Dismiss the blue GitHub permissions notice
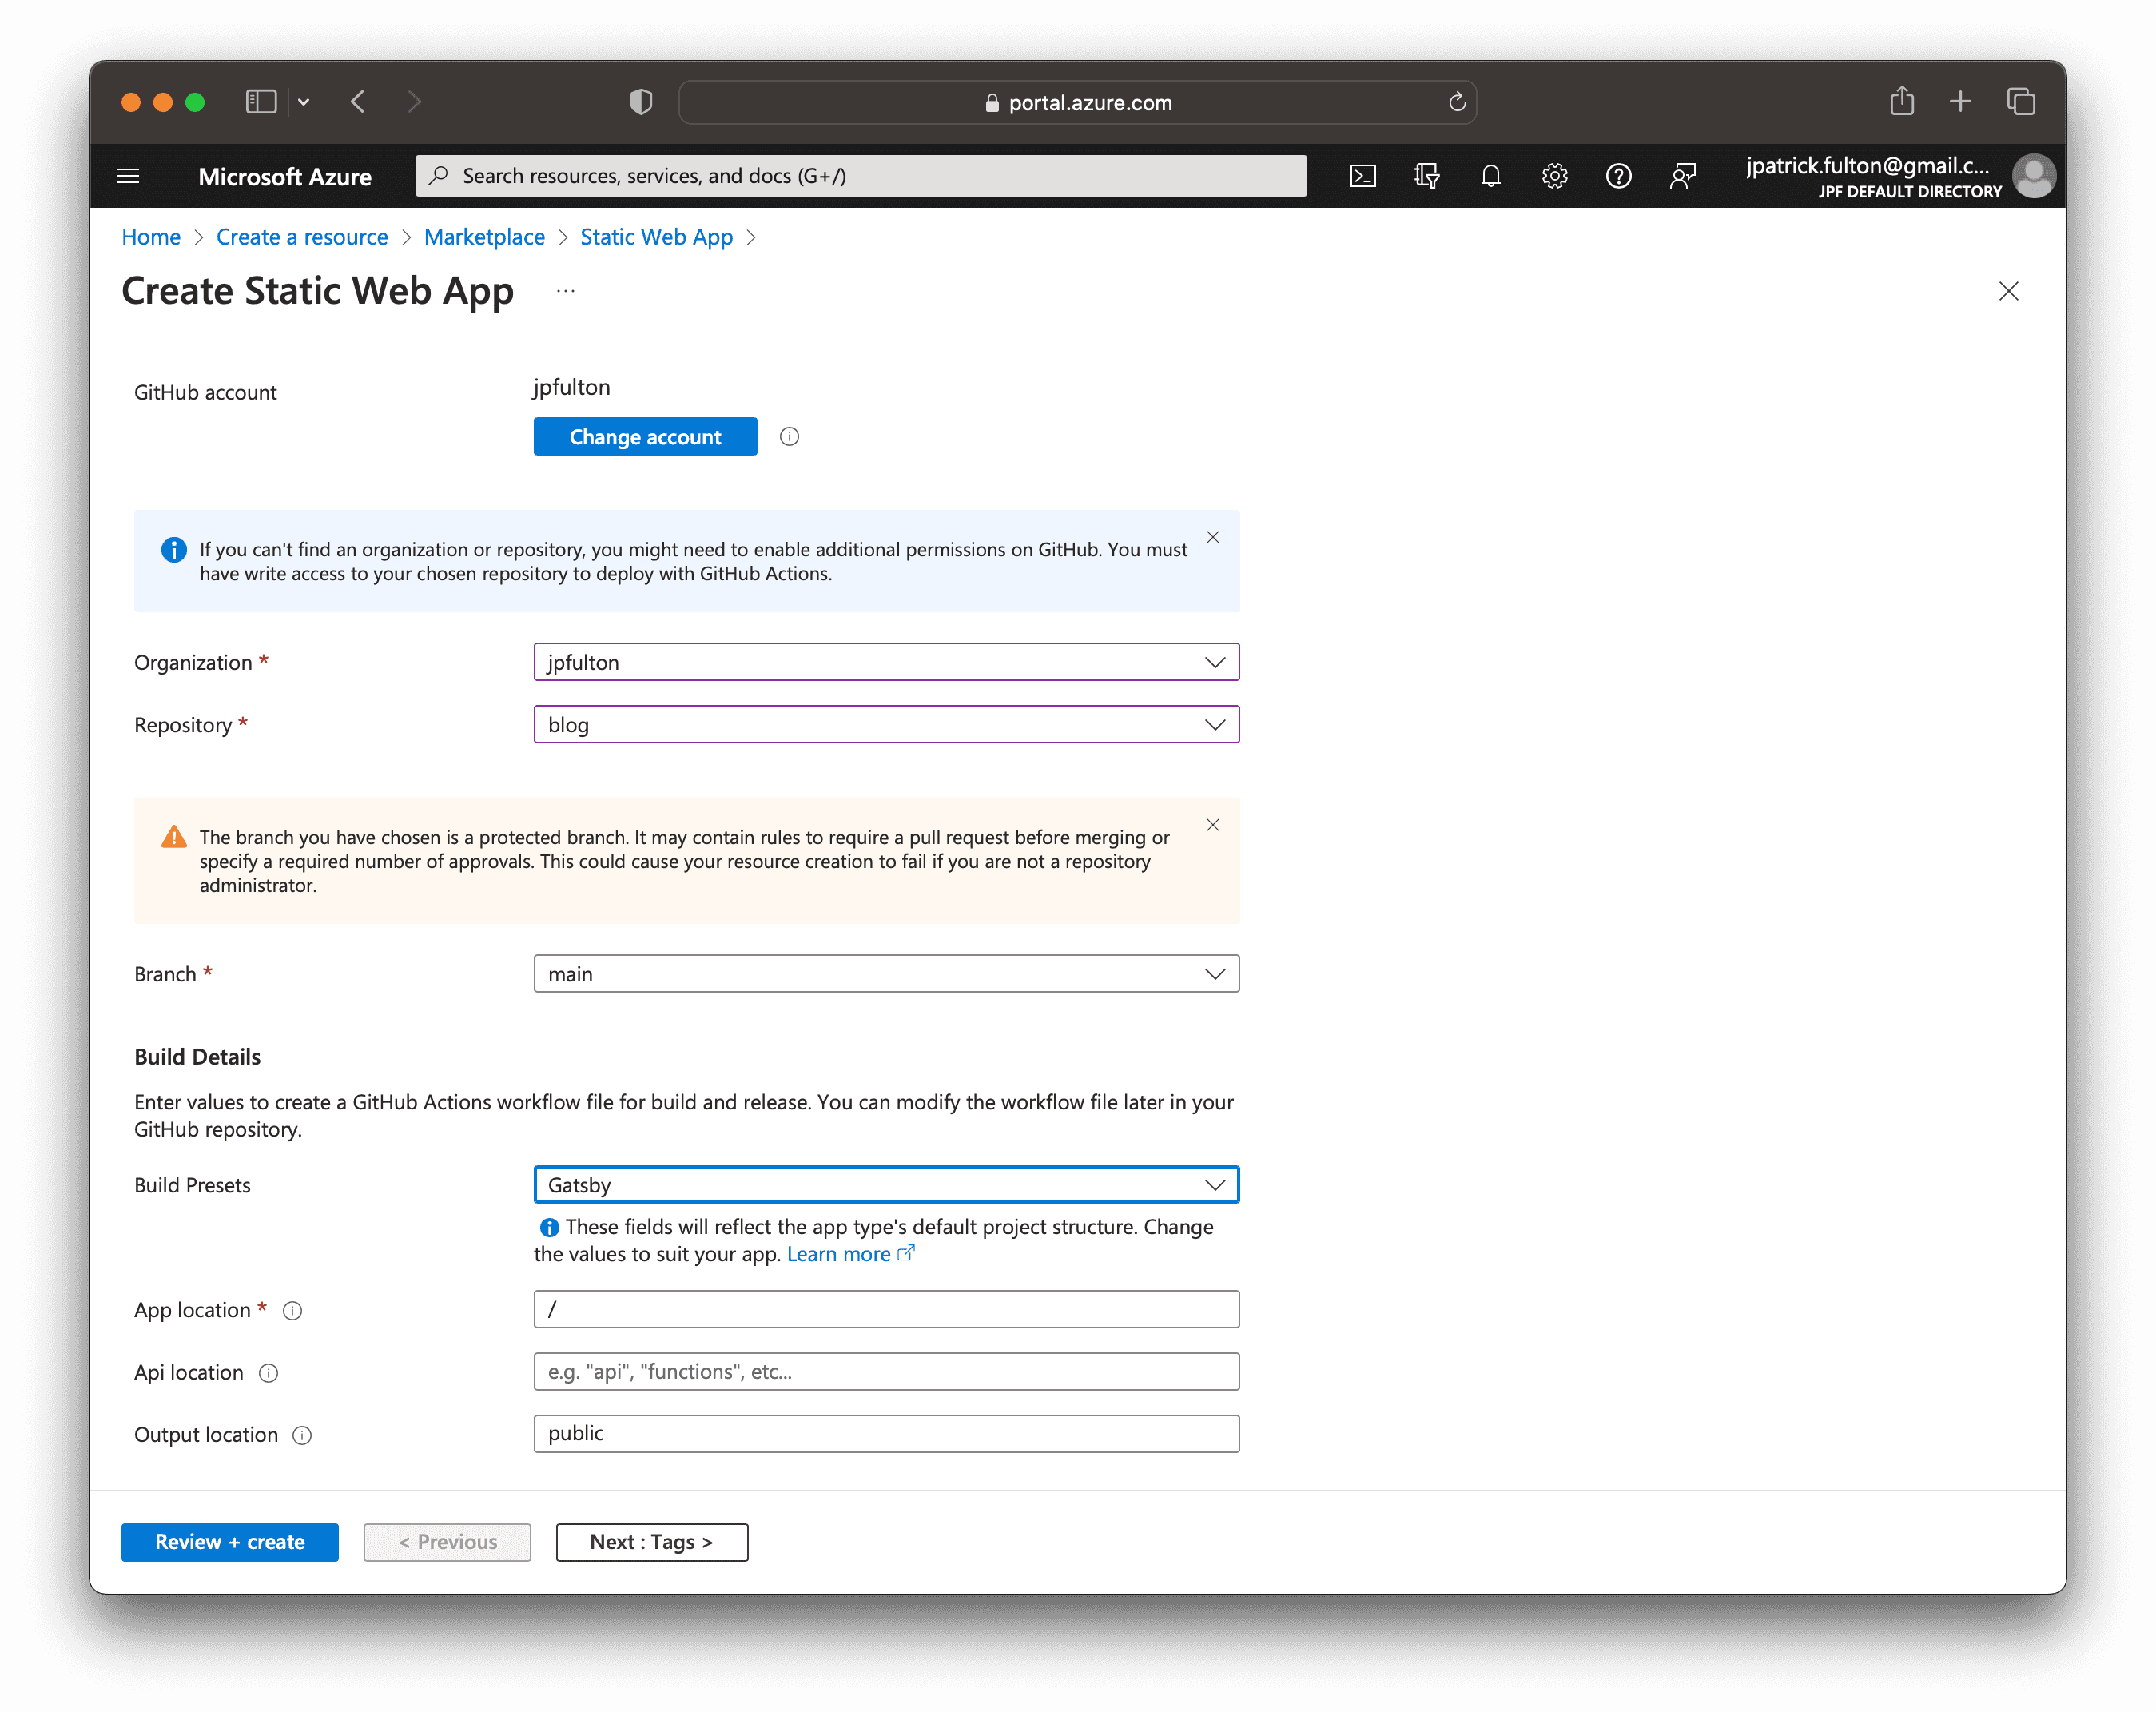The height and width of the screenshot is (1712, 2156). pyautogui.click(x=1212, y=538)
